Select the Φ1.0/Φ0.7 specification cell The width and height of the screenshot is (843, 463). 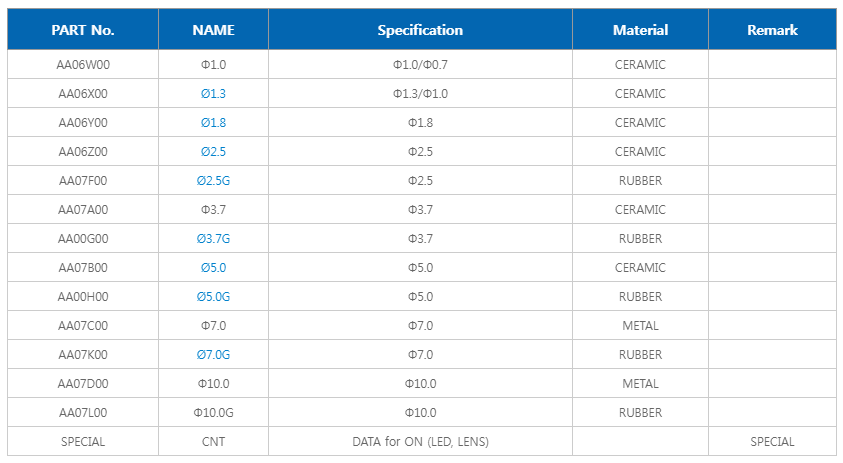pyautogui.click(x=420, y=65)
